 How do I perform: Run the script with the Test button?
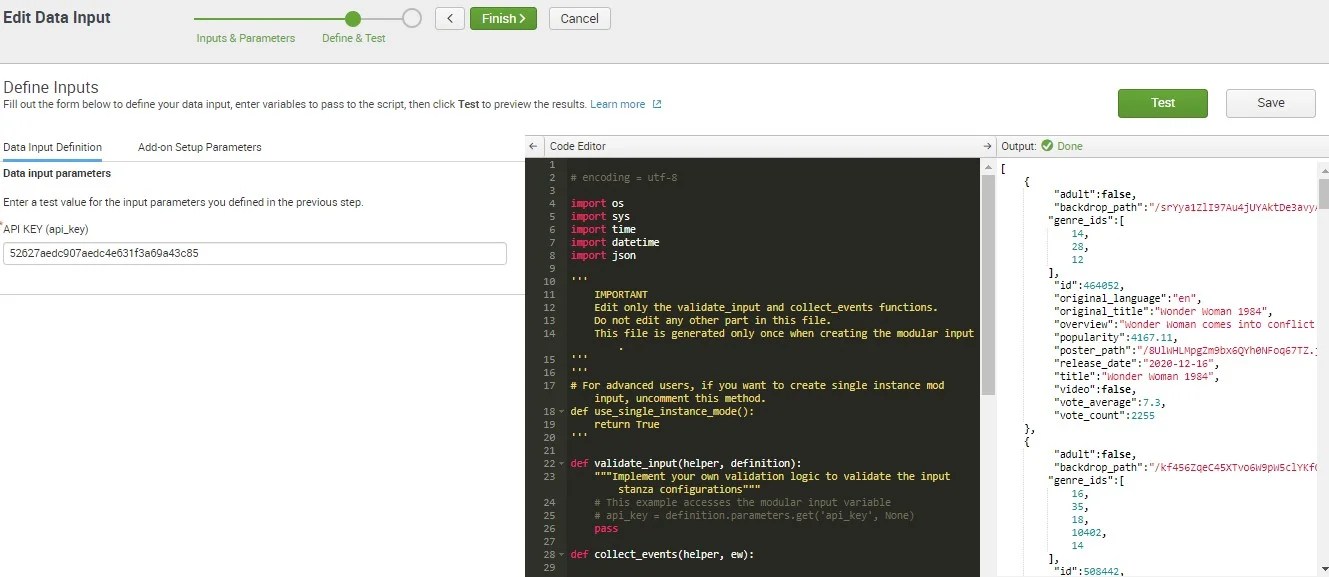pyautogui.click(x=1162, y=103)
